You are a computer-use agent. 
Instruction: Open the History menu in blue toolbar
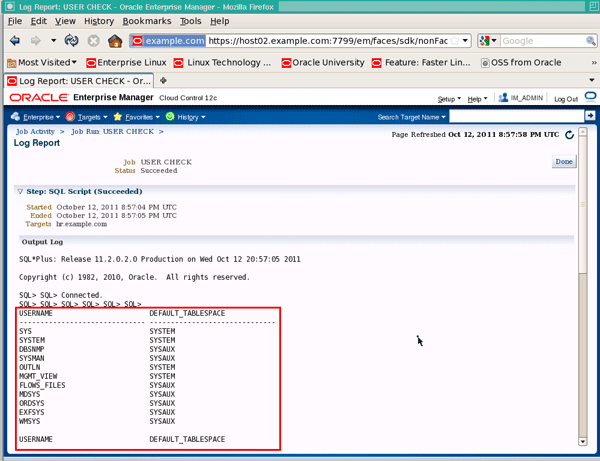(x=186, y=117)
